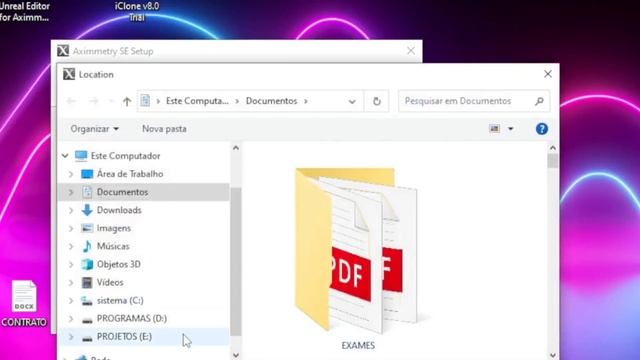Click the Este Computador monitor icon
The height and width of the screenshot is (360, 640).
pos(81,156)
